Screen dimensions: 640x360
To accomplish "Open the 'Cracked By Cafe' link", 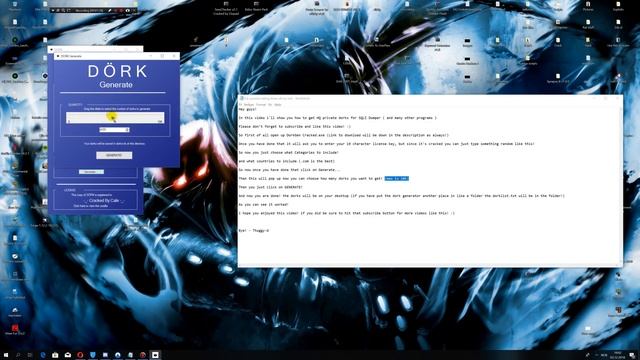I will point(104,201).
